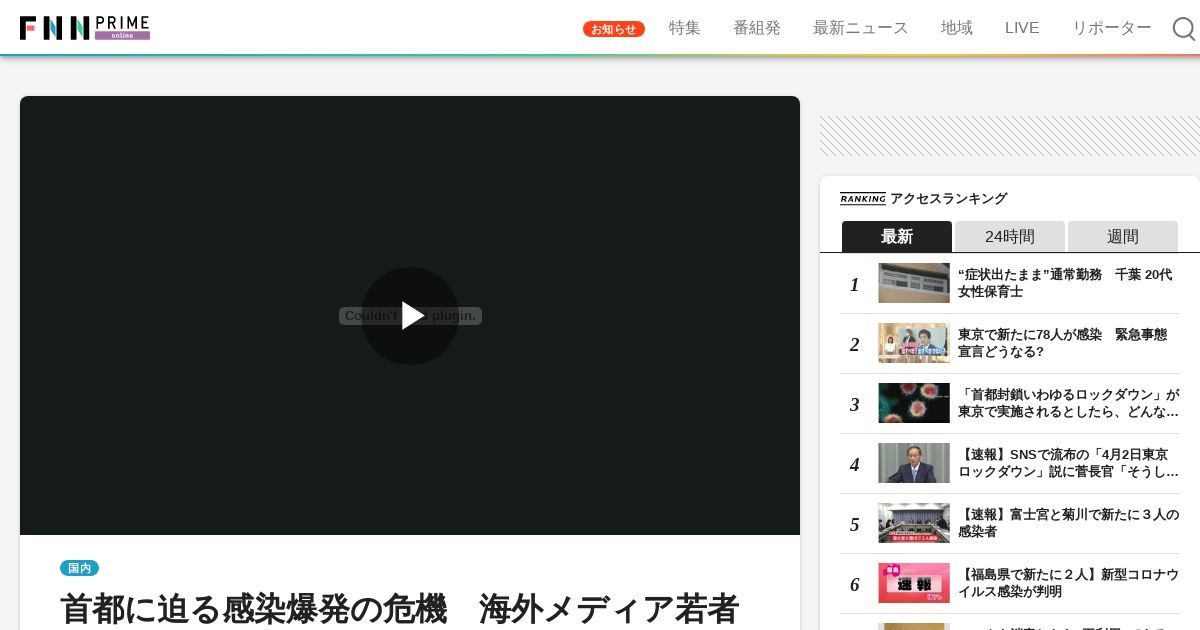1200x630 pixels.
Task: Read 東京で新たに78人が感染 緊急事態宣言どうなる?
Action: click(x=1062, y=343)
